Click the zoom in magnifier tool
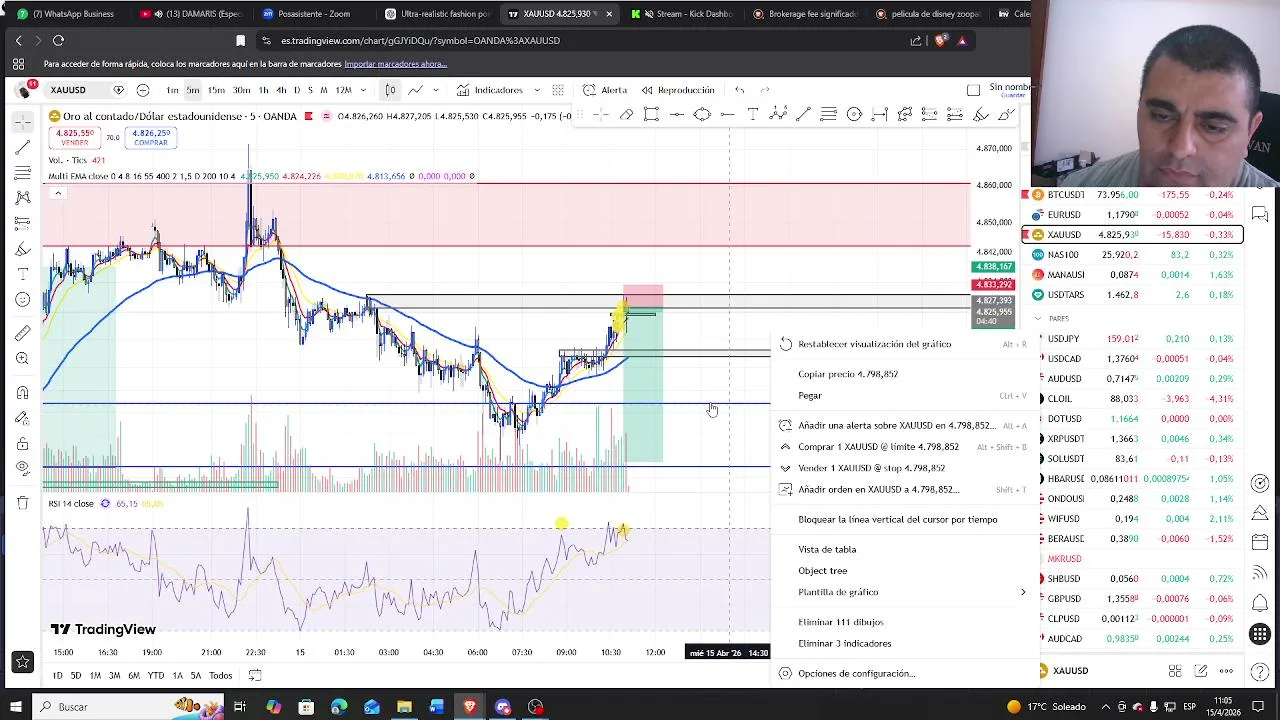Screen dimensions: 1280x720 (23, 359)
